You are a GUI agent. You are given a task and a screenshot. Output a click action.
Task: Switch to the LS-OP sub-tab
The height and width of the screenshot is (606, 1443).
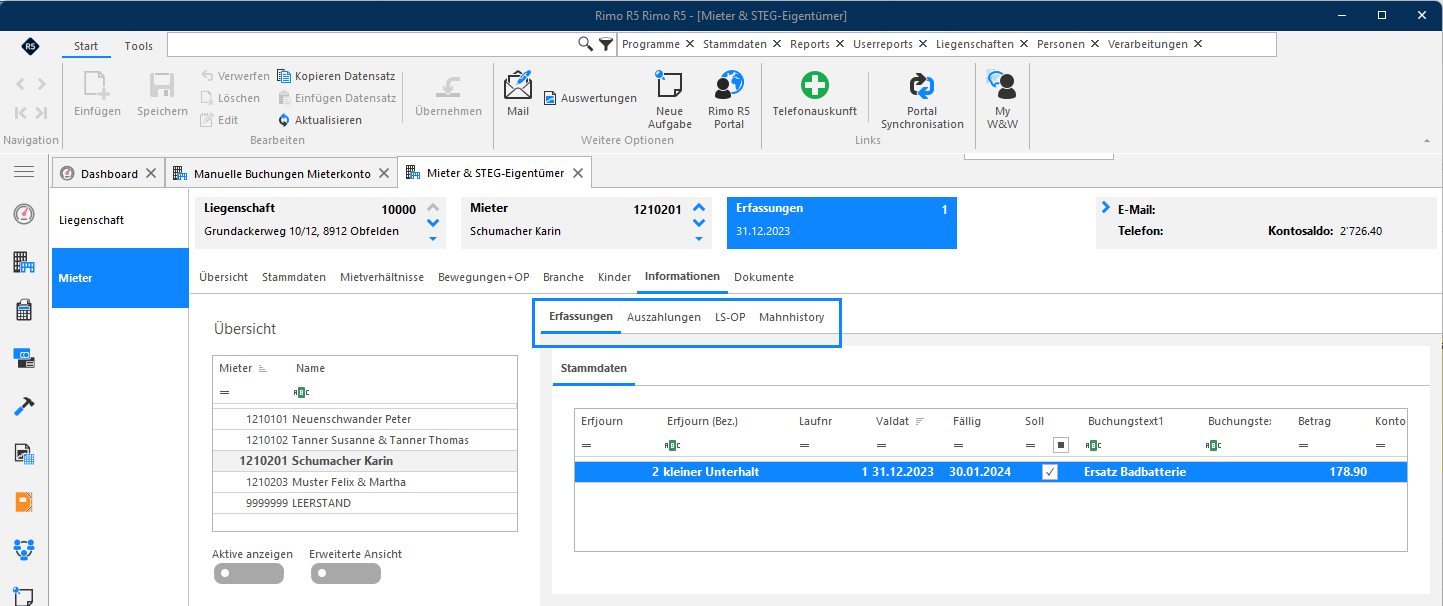[x=730, y=317]
